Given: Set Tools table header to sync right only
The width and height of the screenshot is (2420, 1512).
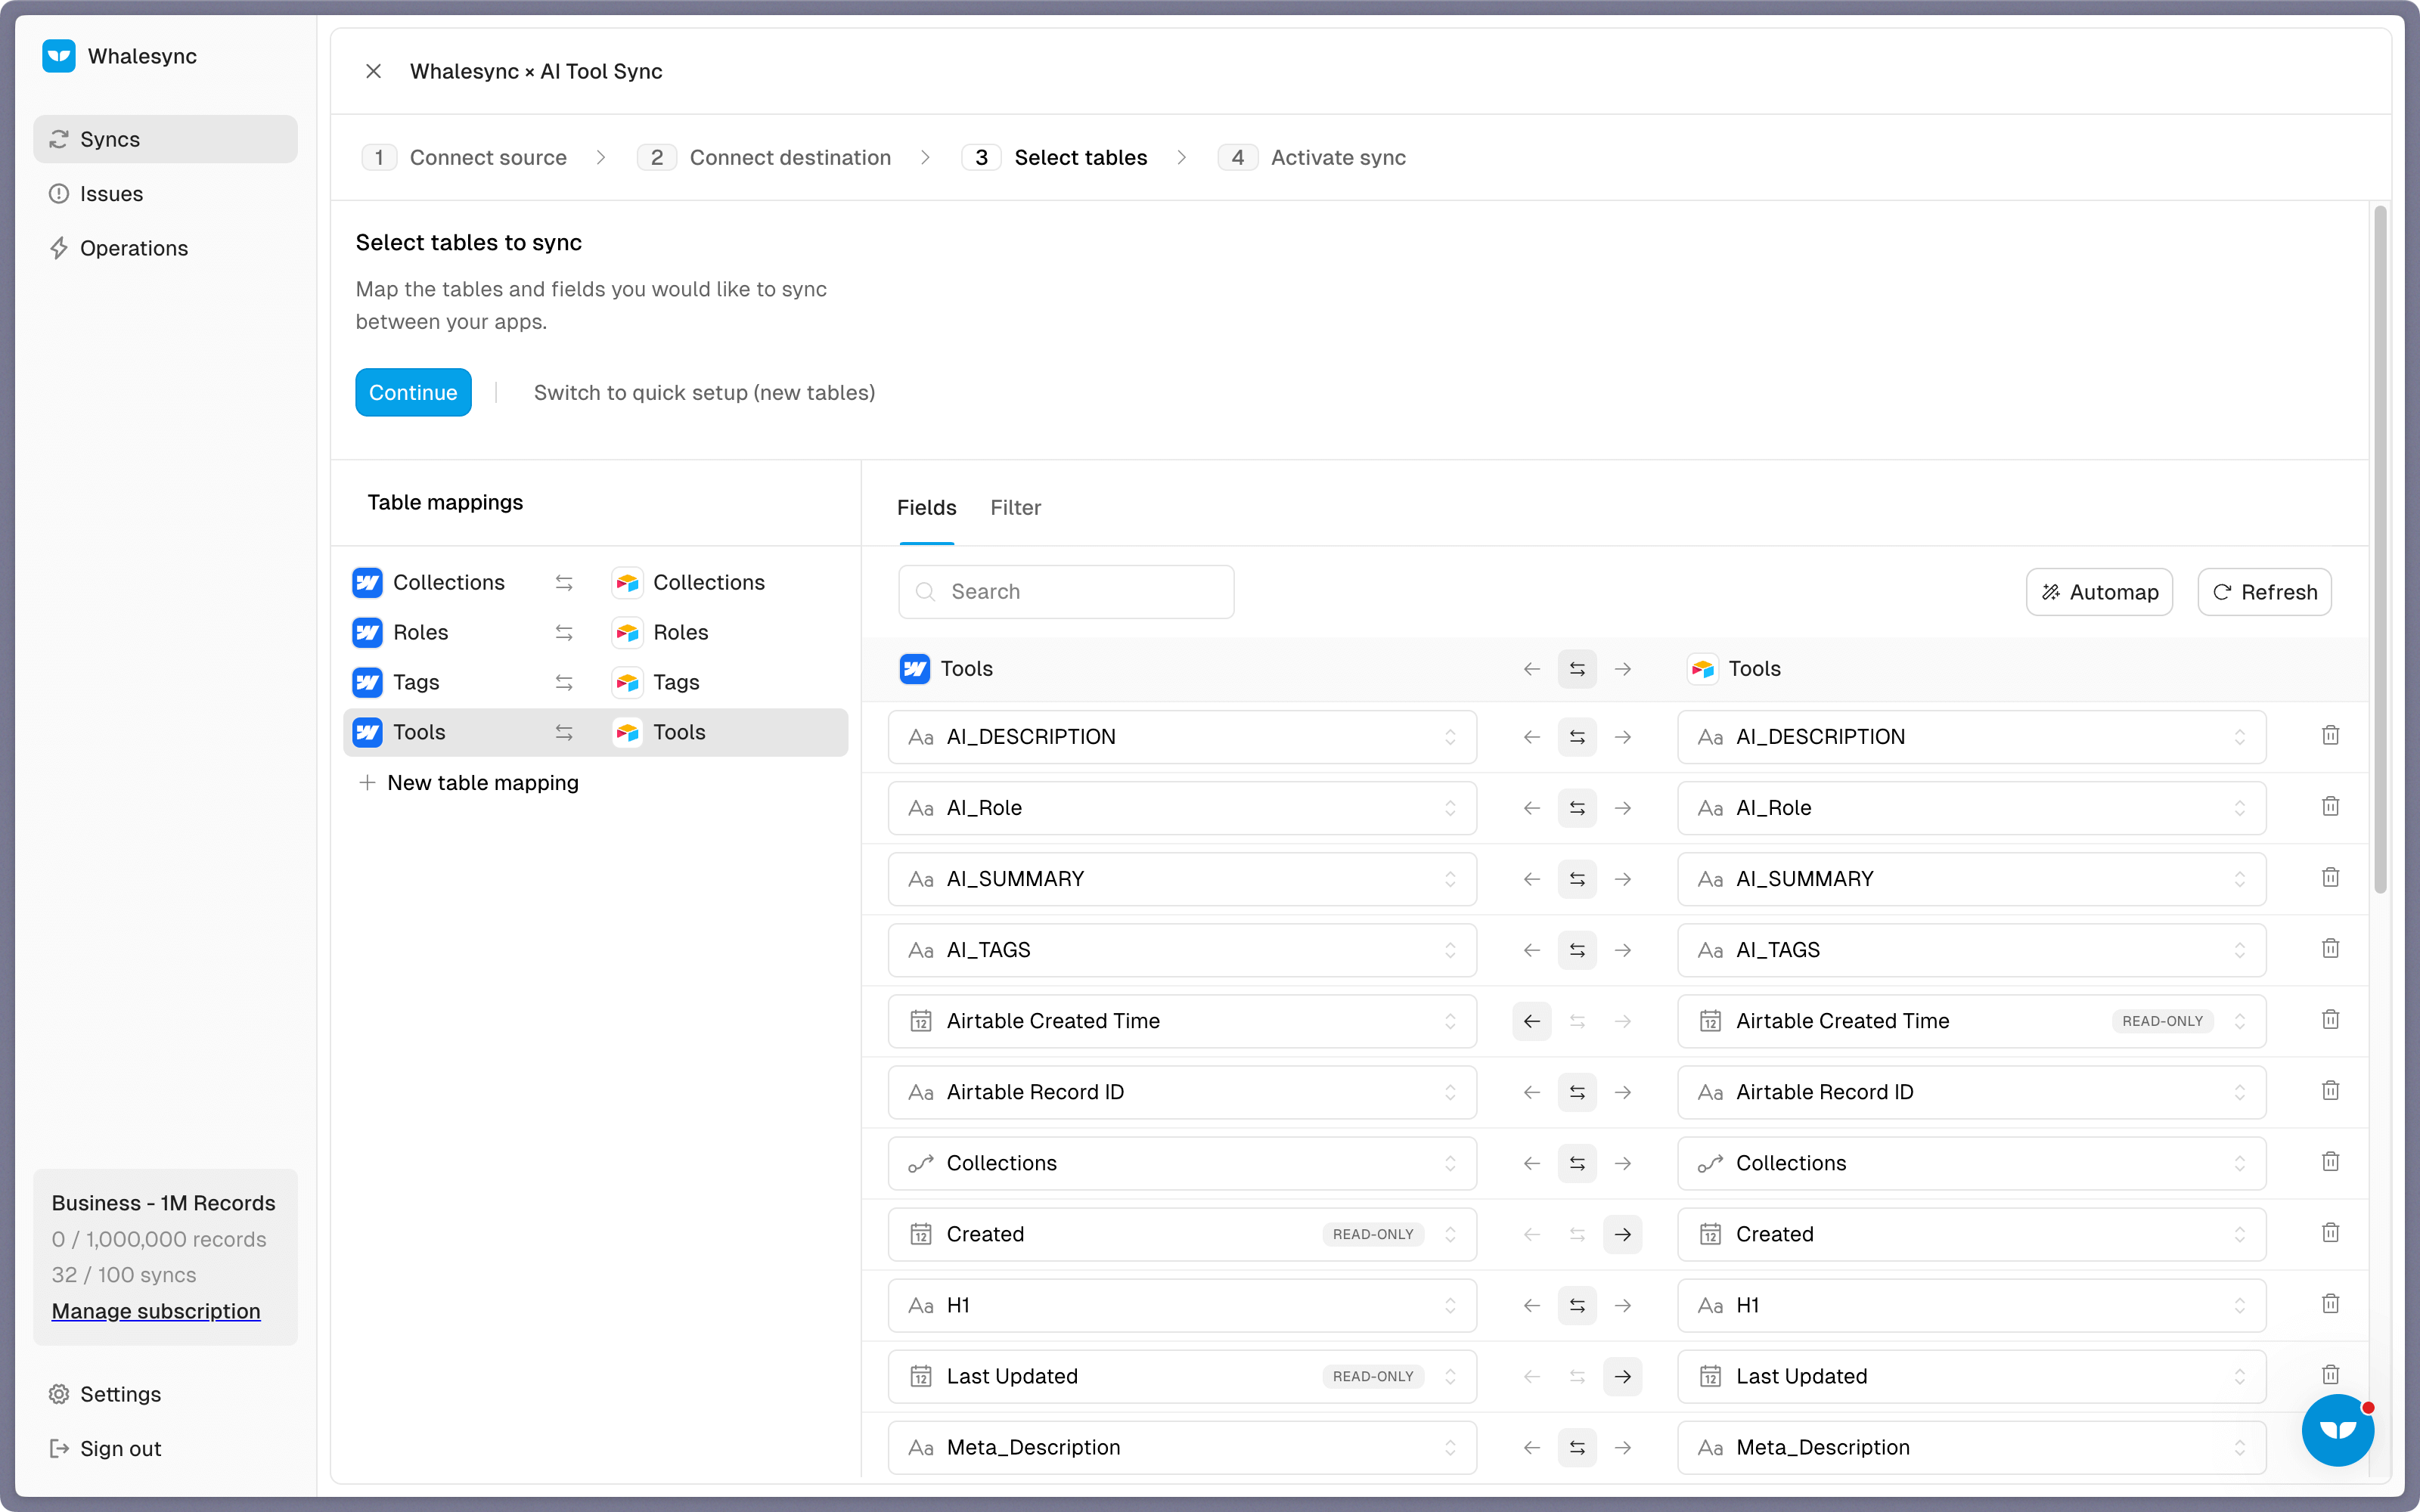Looking at the screenshot, I should click(x=1623, y=669).
